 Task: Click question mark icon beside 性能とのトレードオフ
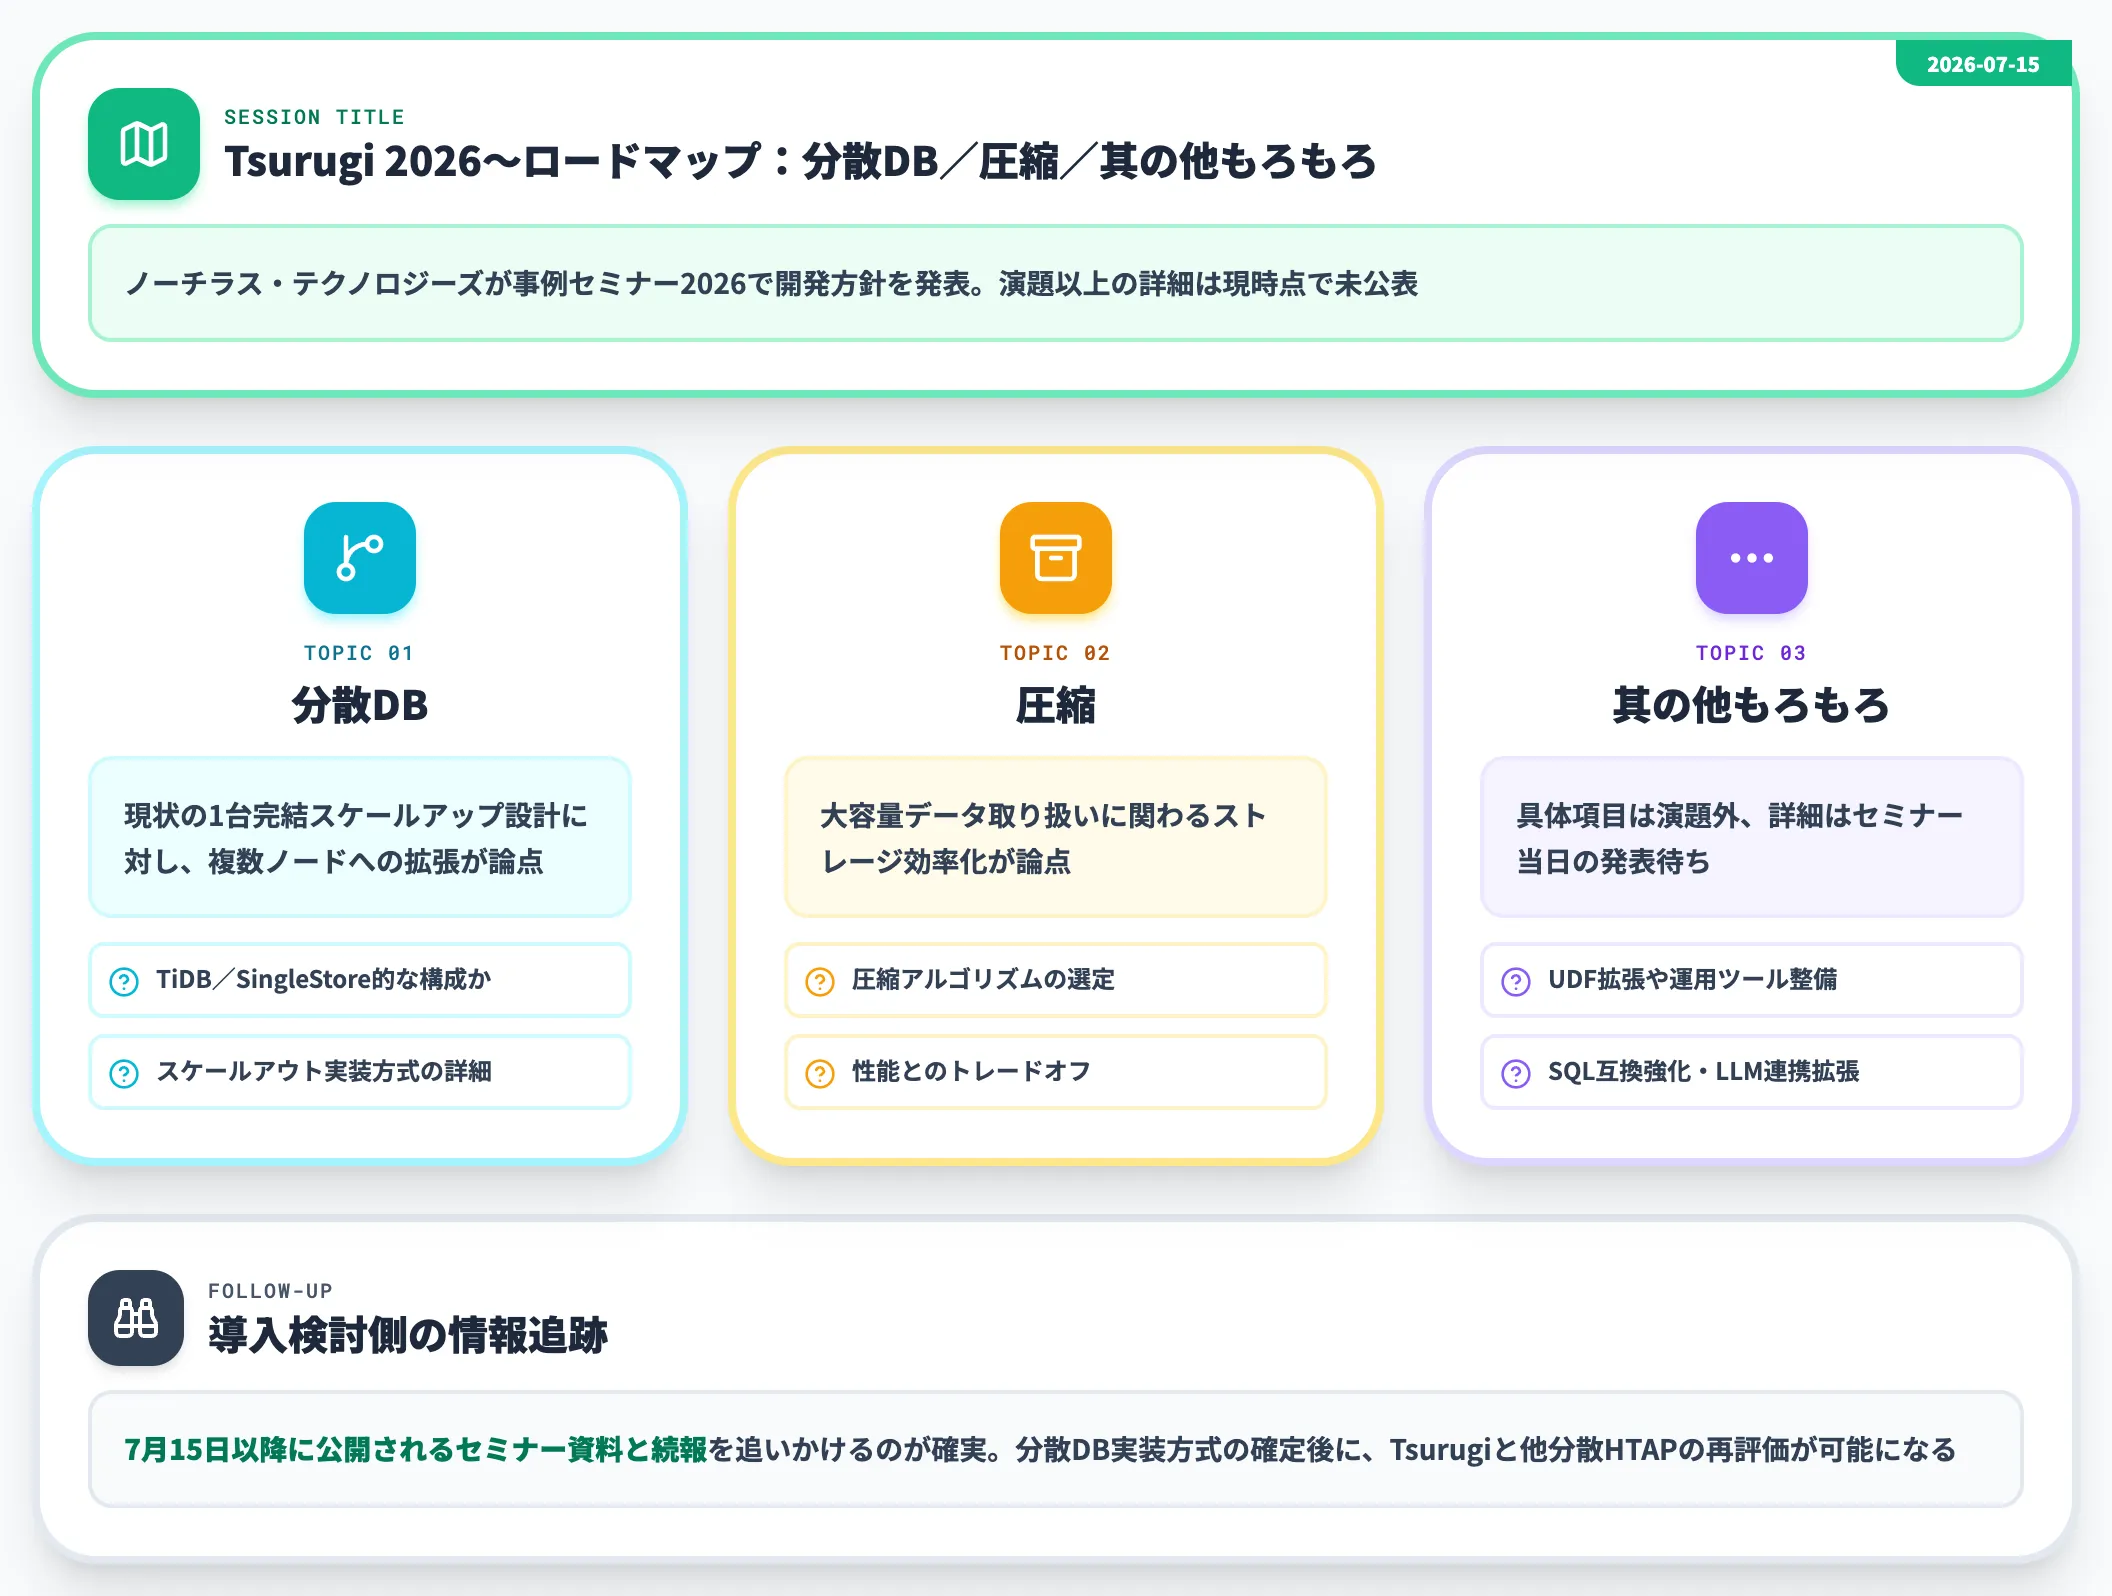(820, 1073)
